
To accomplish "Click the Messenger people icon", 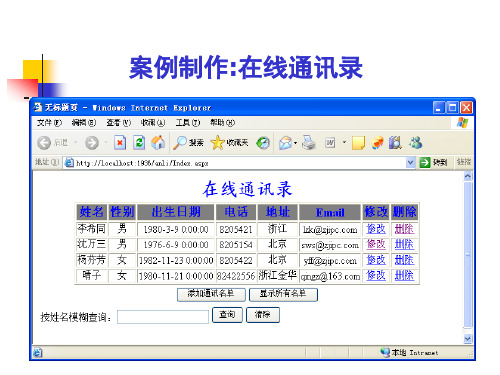I will tap(416, 143).
